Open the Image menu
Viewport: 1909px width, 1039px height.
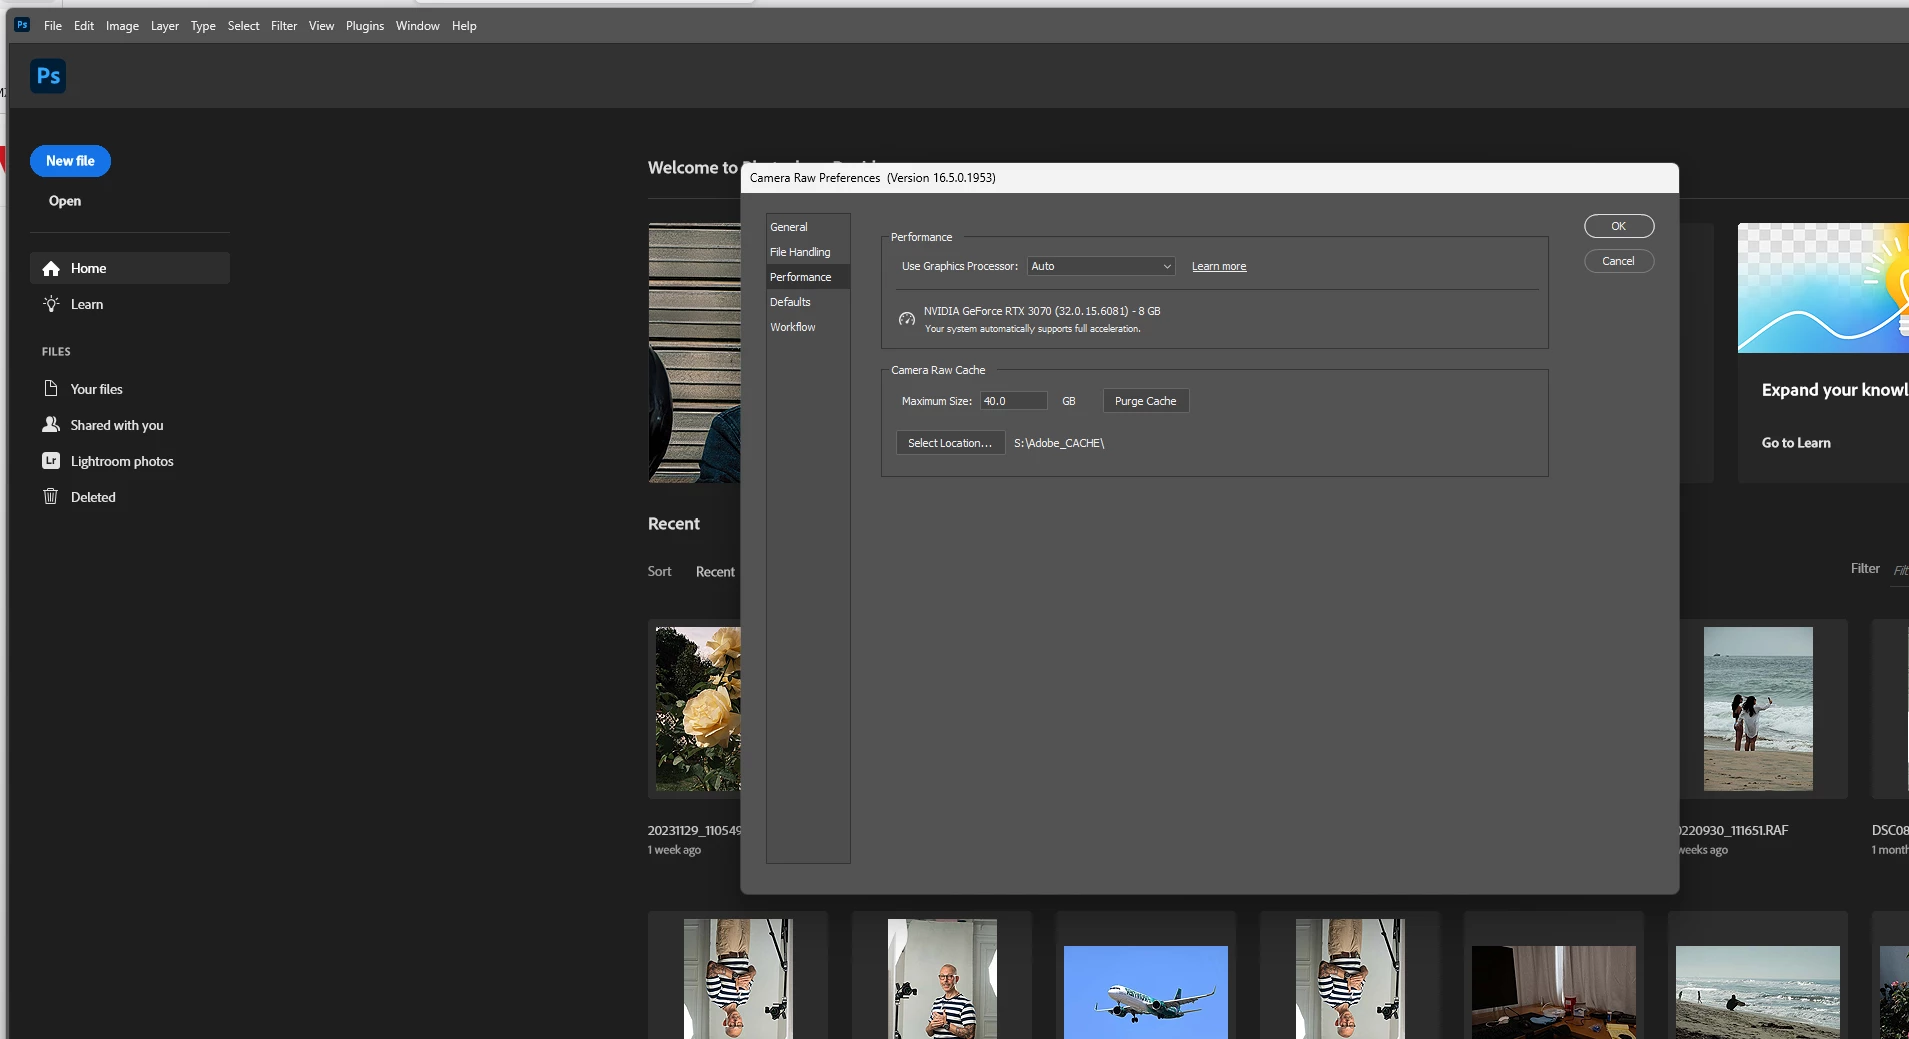click(122, 26)
